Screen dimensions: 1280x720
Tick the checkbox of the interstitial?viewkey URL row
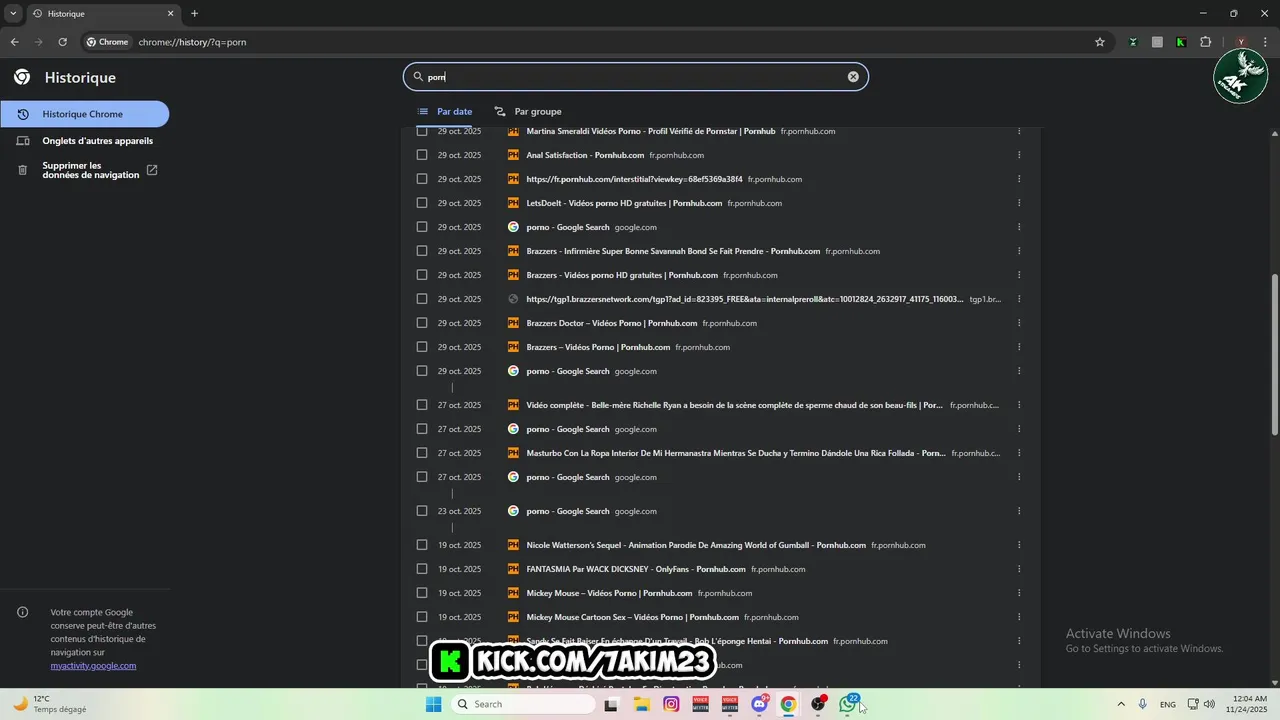tap(422, 179)
